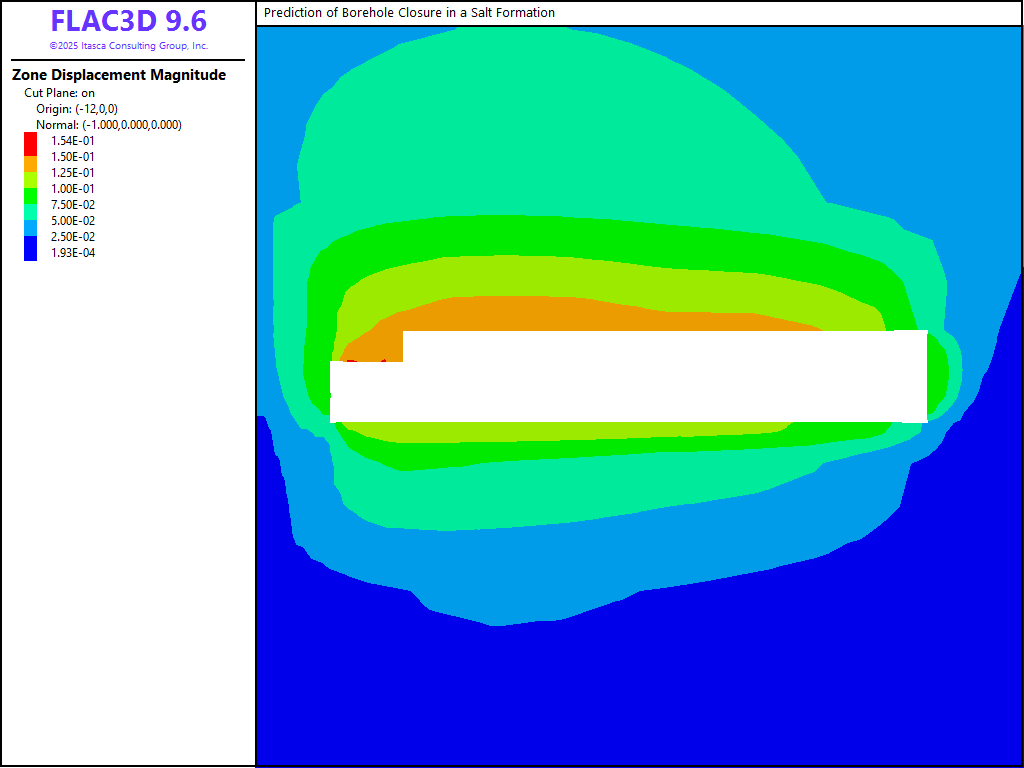Screen dimensions: 1024x768
Task: Click the 'Prediction of Borehole Closure' plot title
Action: pyautogui.click(x=409, y=13)
